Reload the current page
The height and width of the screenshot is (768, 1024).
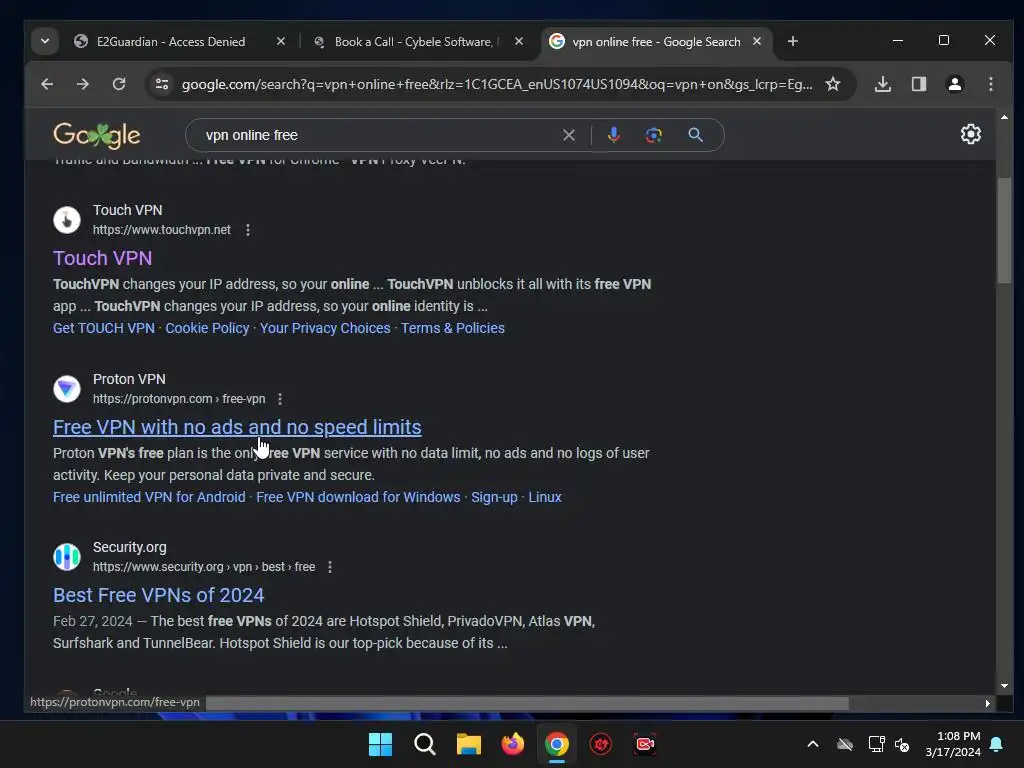point(119,84)
